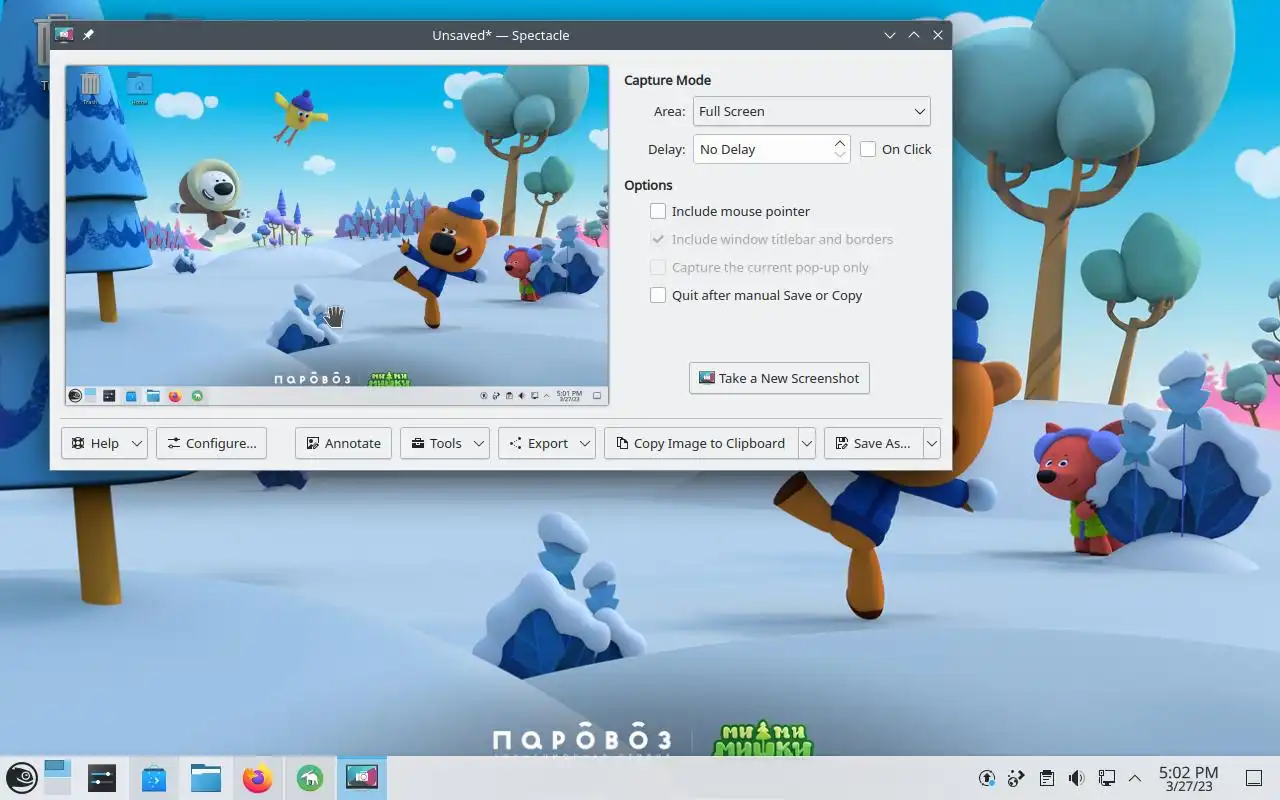Open the wired network tray icon

pos(1106,778)
